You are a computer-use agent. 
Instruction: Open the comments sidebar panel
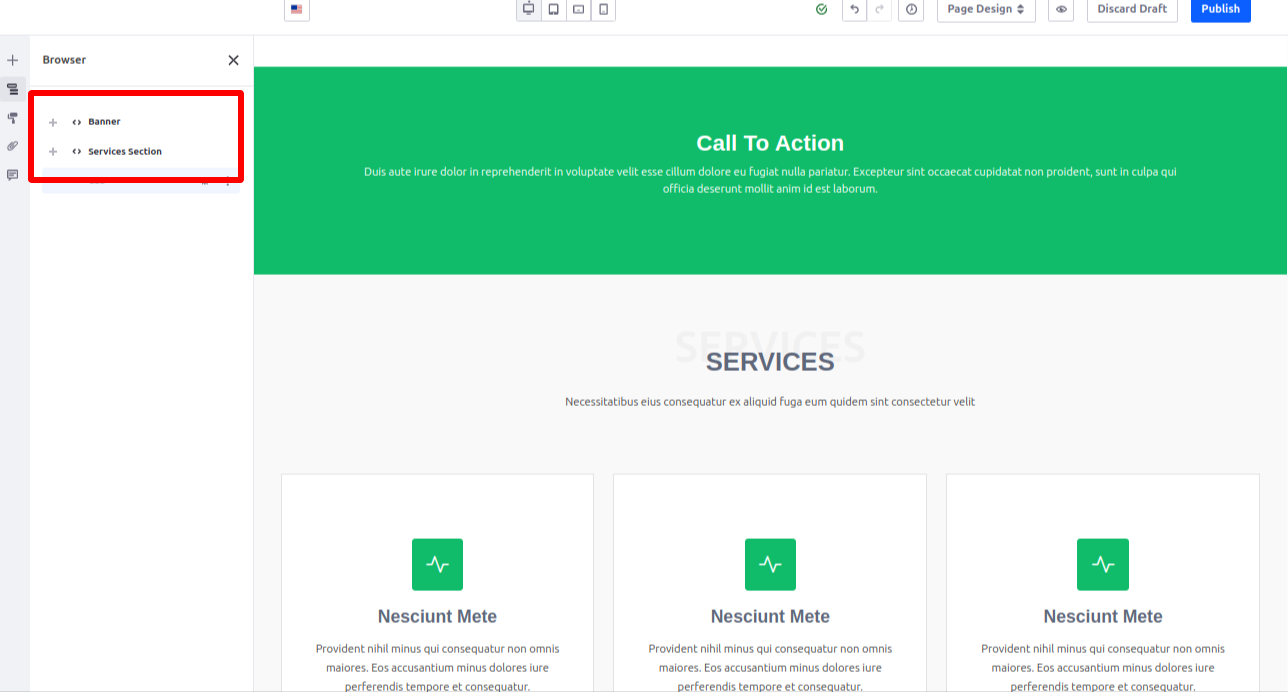point(13,175)
